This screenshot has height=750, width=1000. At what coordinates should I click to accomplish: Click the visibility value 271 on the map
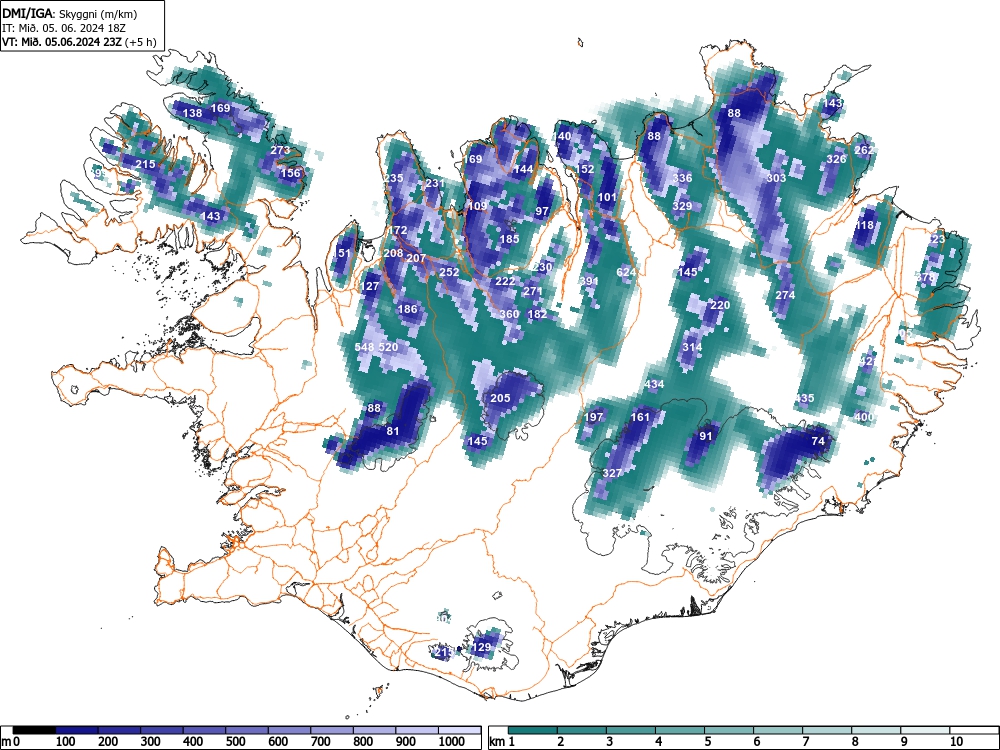[x=533, y=291]
